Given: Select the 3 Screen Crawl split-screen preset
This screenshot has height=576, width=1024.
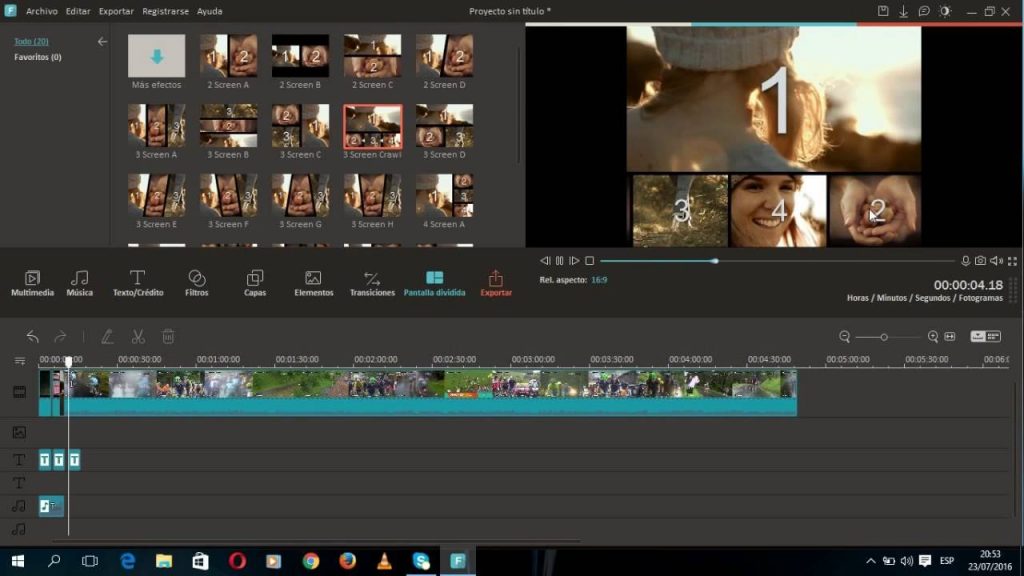Looking at the screenshot, I should click(x=372, y=127).
